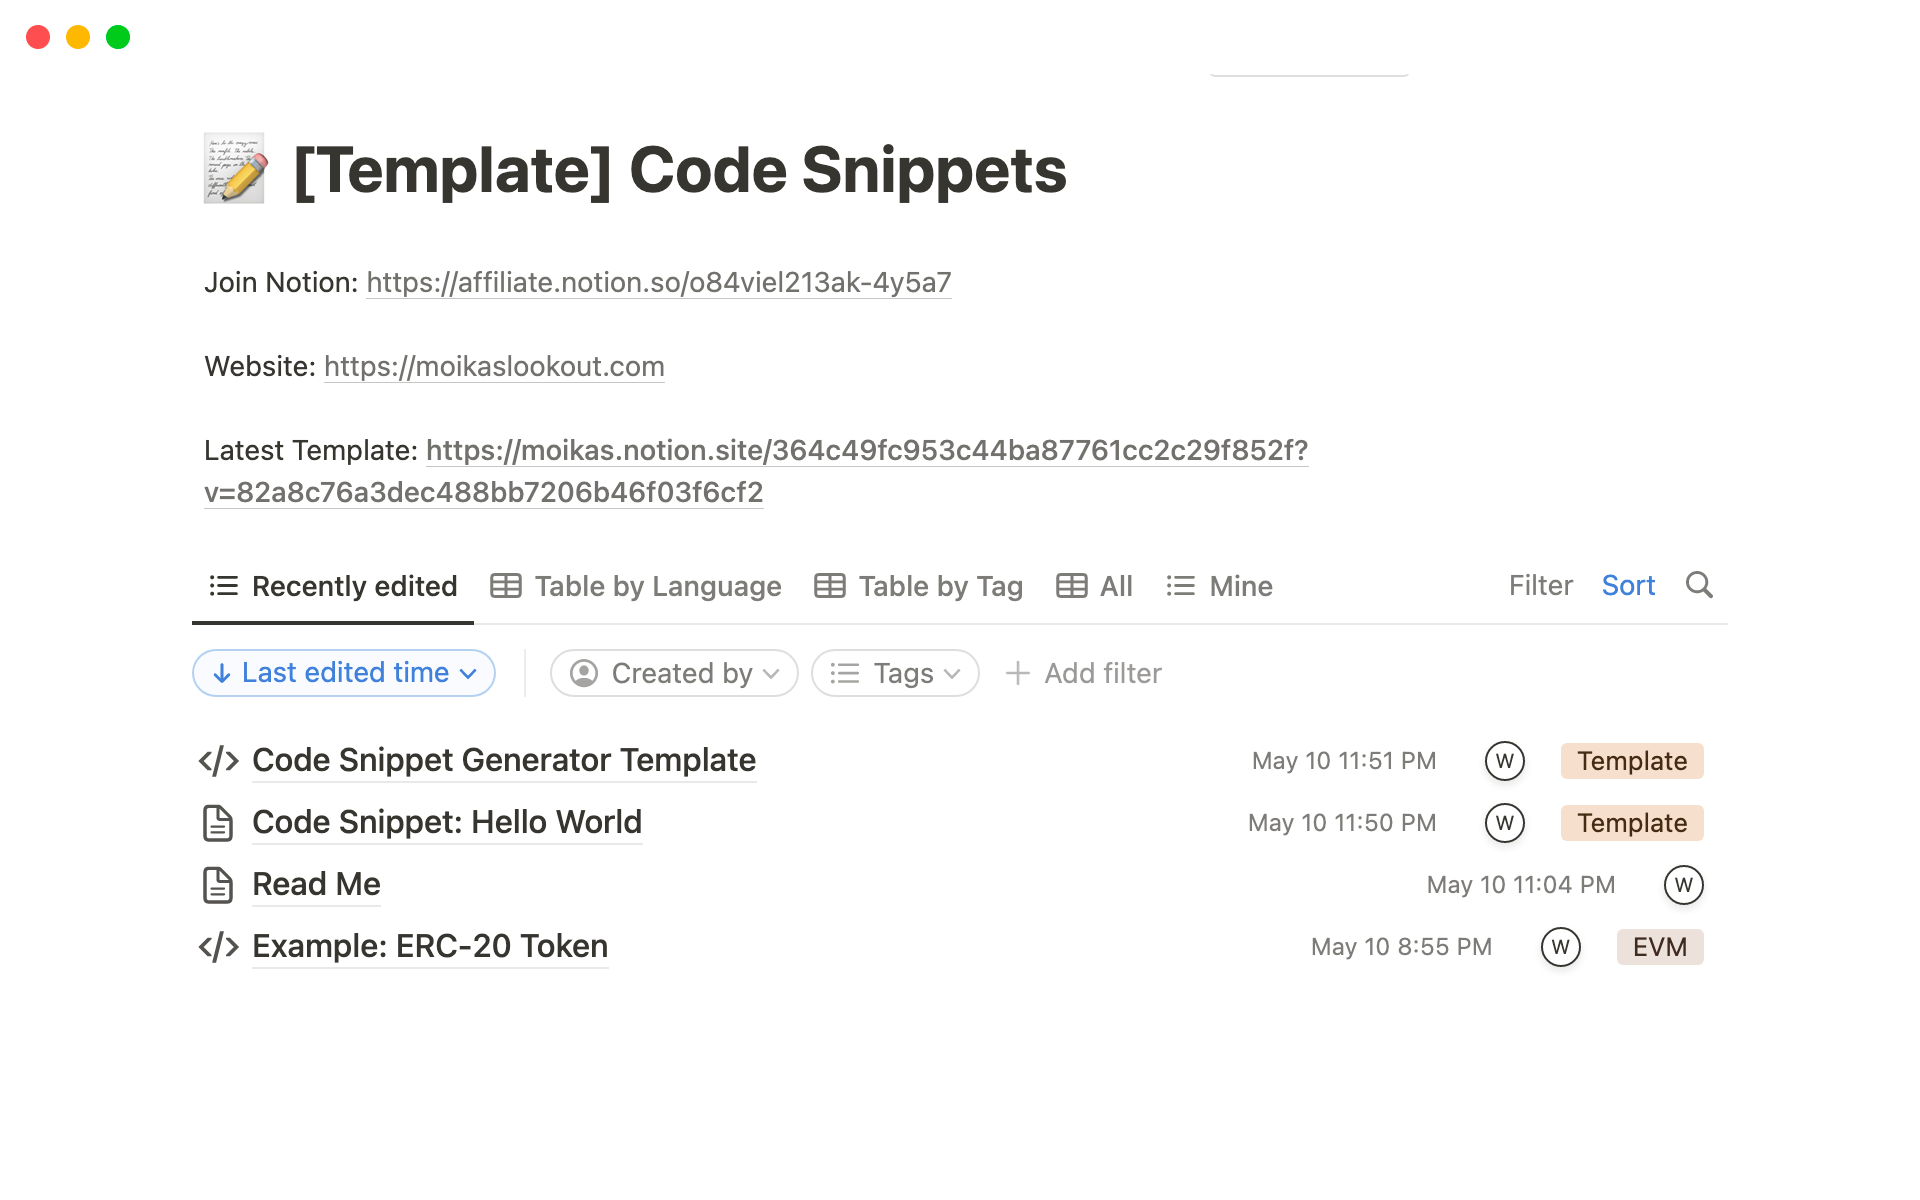
Task: Expand the Tags filter dropdown
Action: pyautogui.click(x=894, y=673)
